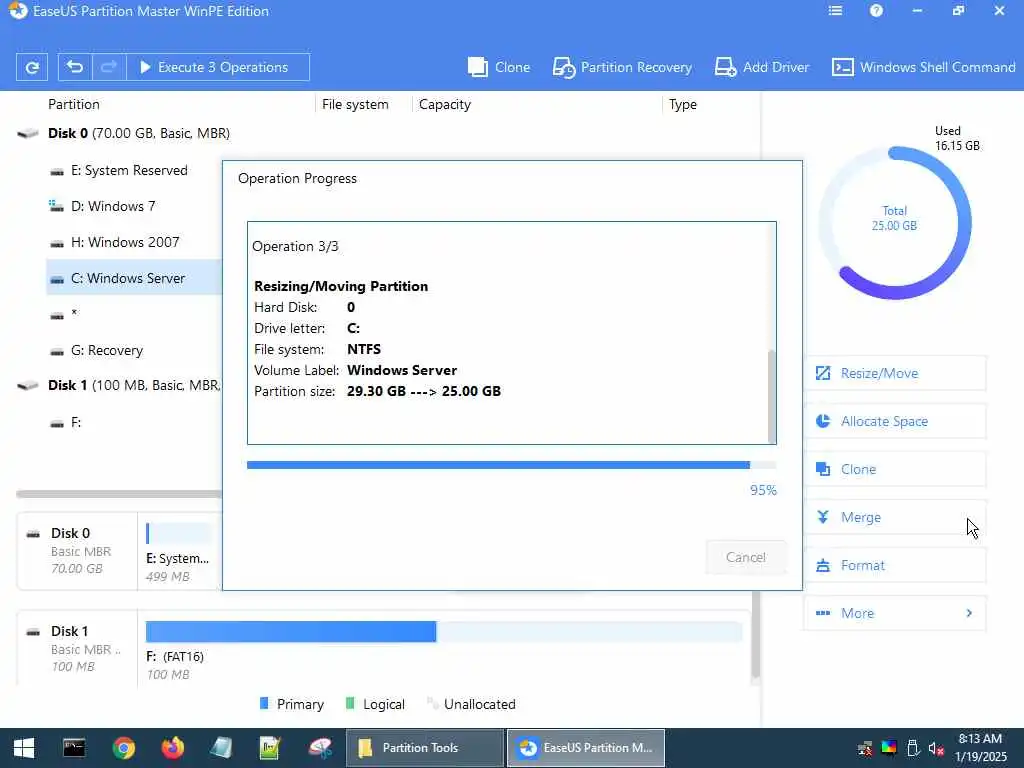Click the Resize/Move icon

click(823, 374)
